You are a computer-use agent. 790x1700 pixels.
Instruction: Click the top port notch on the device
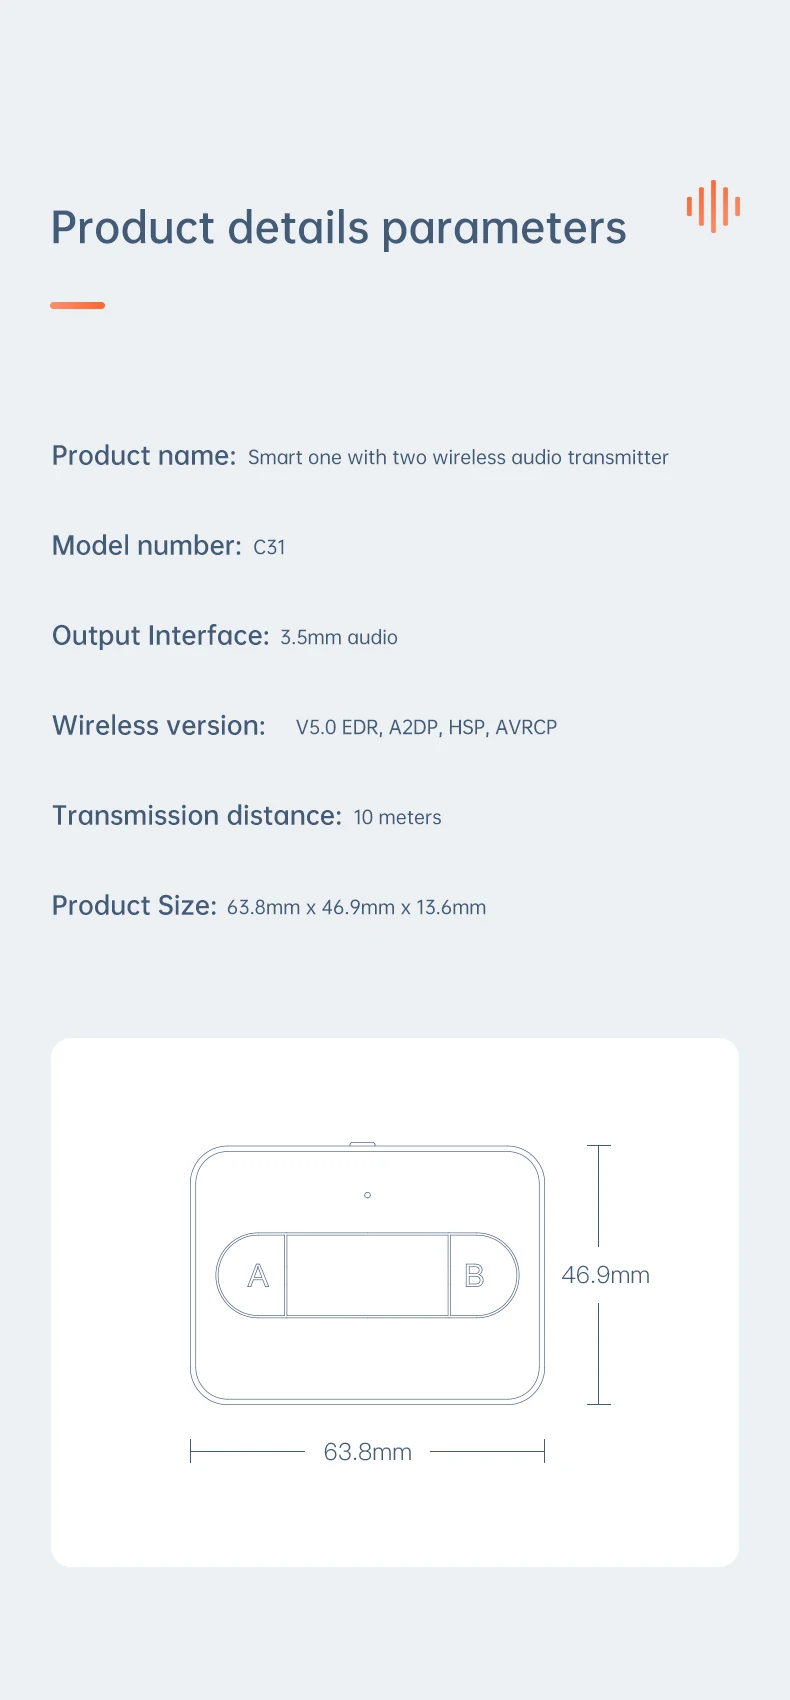pyautogui.click(x=363, y=1143)
